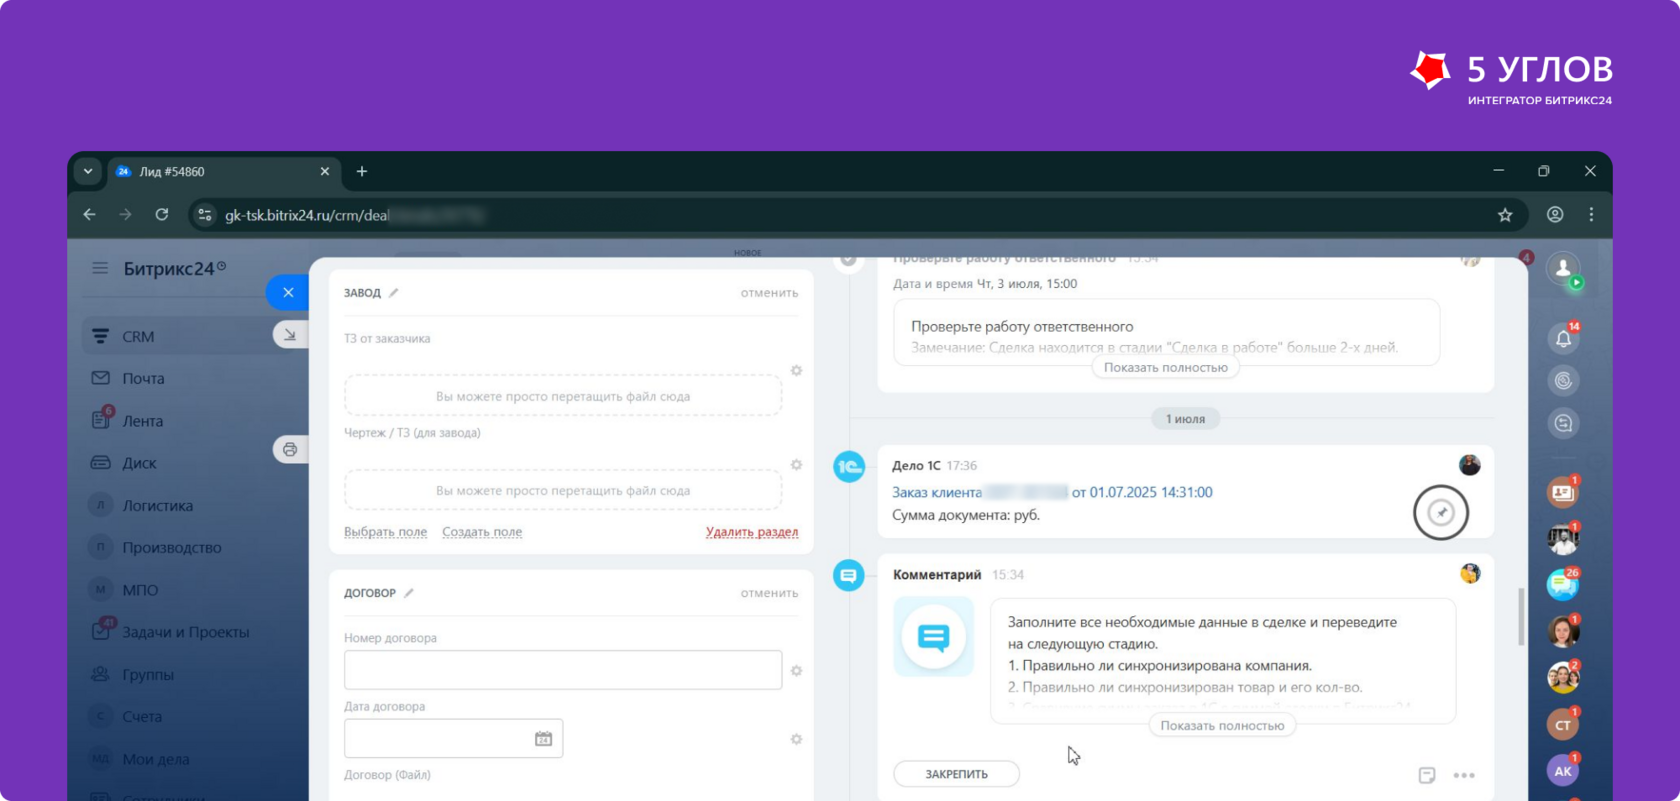
Task: Click отменить in the ДОГОВОР section
Action: (769, 593)
